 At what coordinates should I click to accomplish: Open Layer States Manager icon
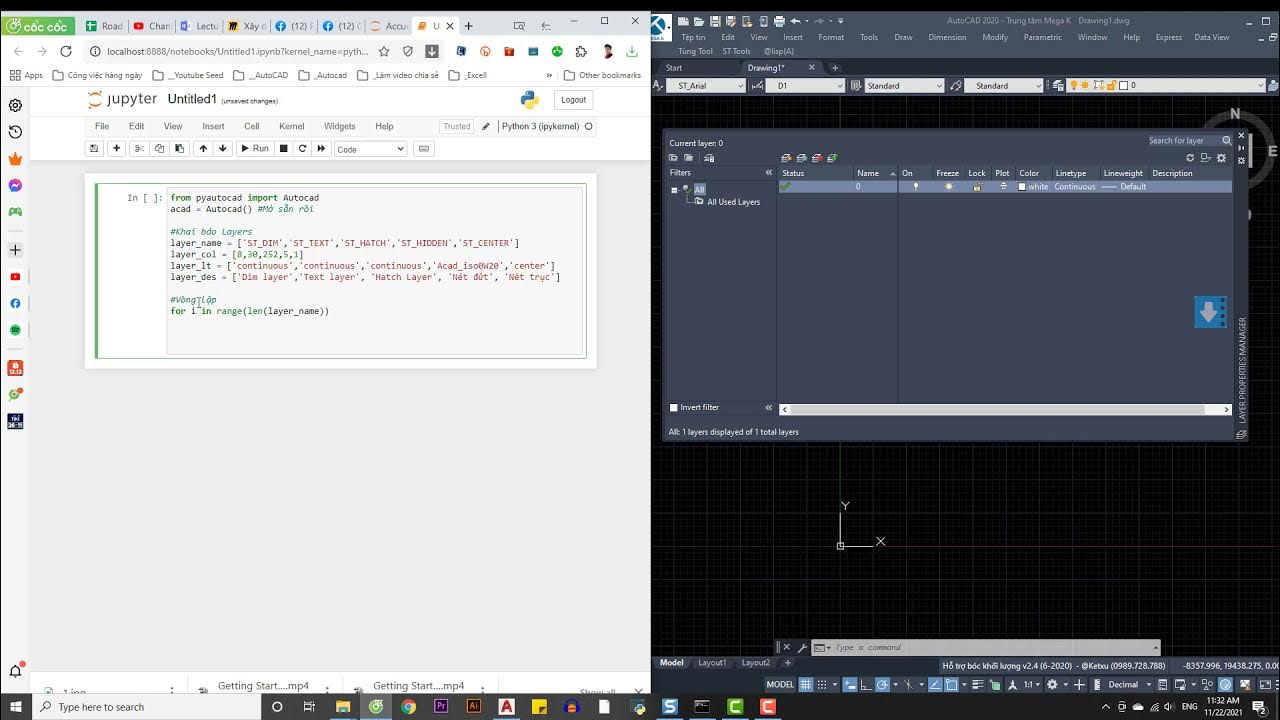[709, 158]
